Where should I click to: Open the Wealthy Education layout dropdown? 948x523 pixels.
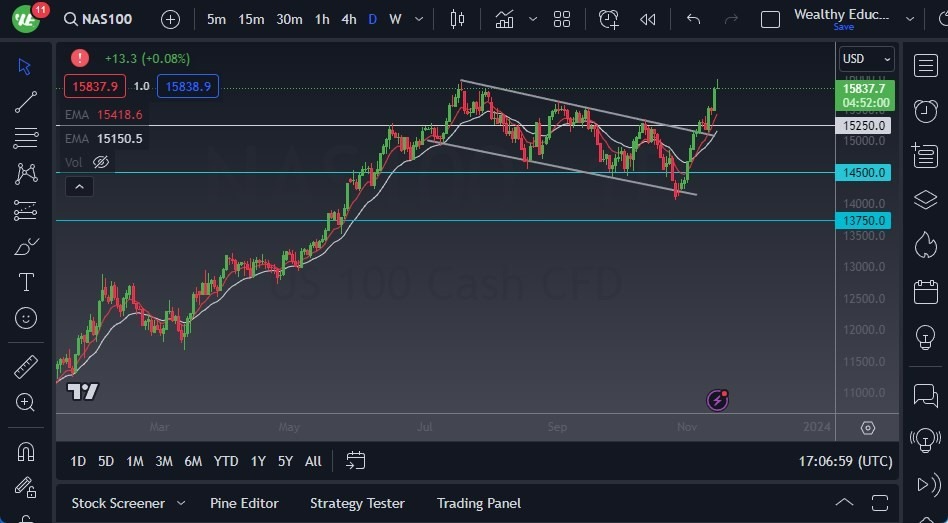[910, 19]
